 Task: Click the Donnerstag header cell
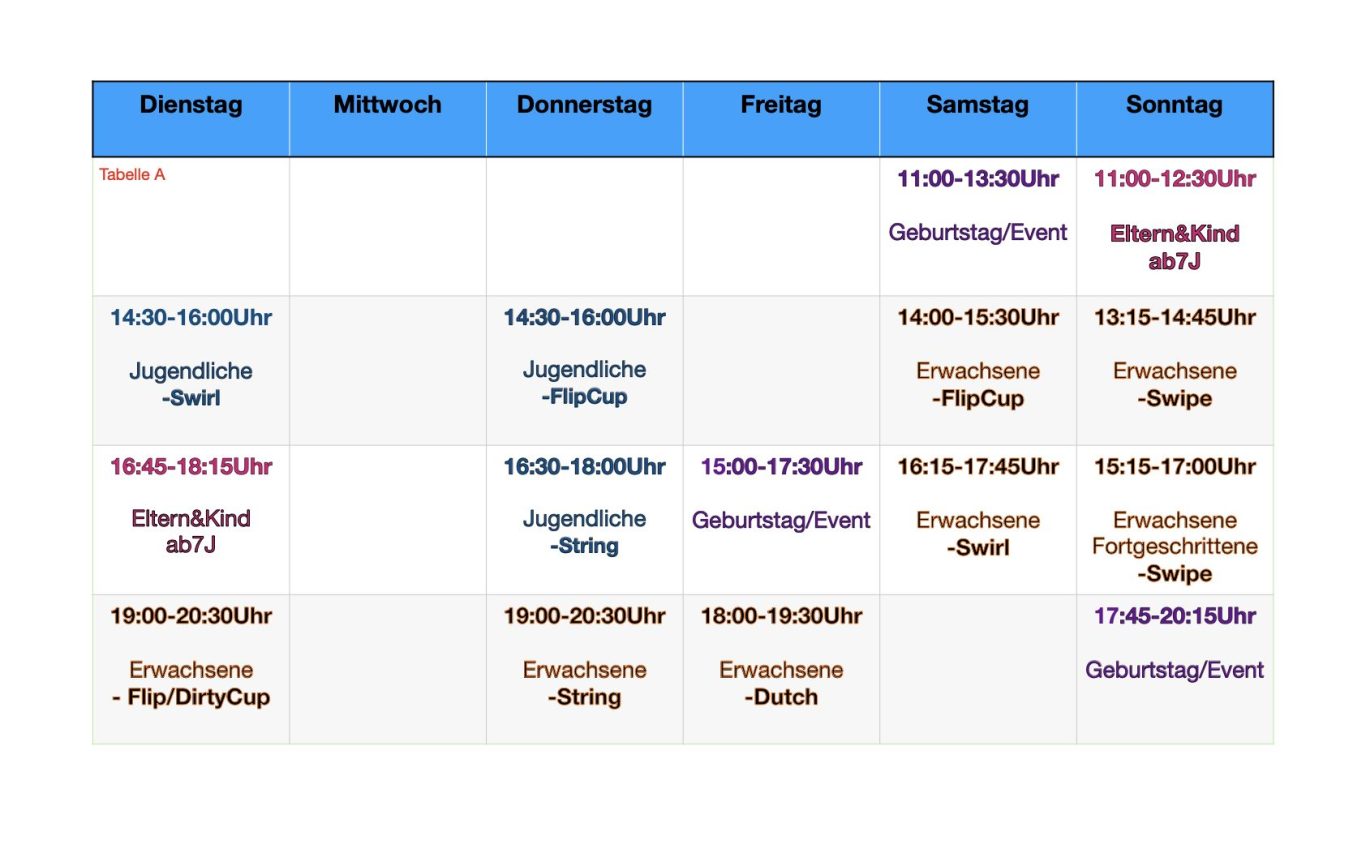click(x=584, y=105)
